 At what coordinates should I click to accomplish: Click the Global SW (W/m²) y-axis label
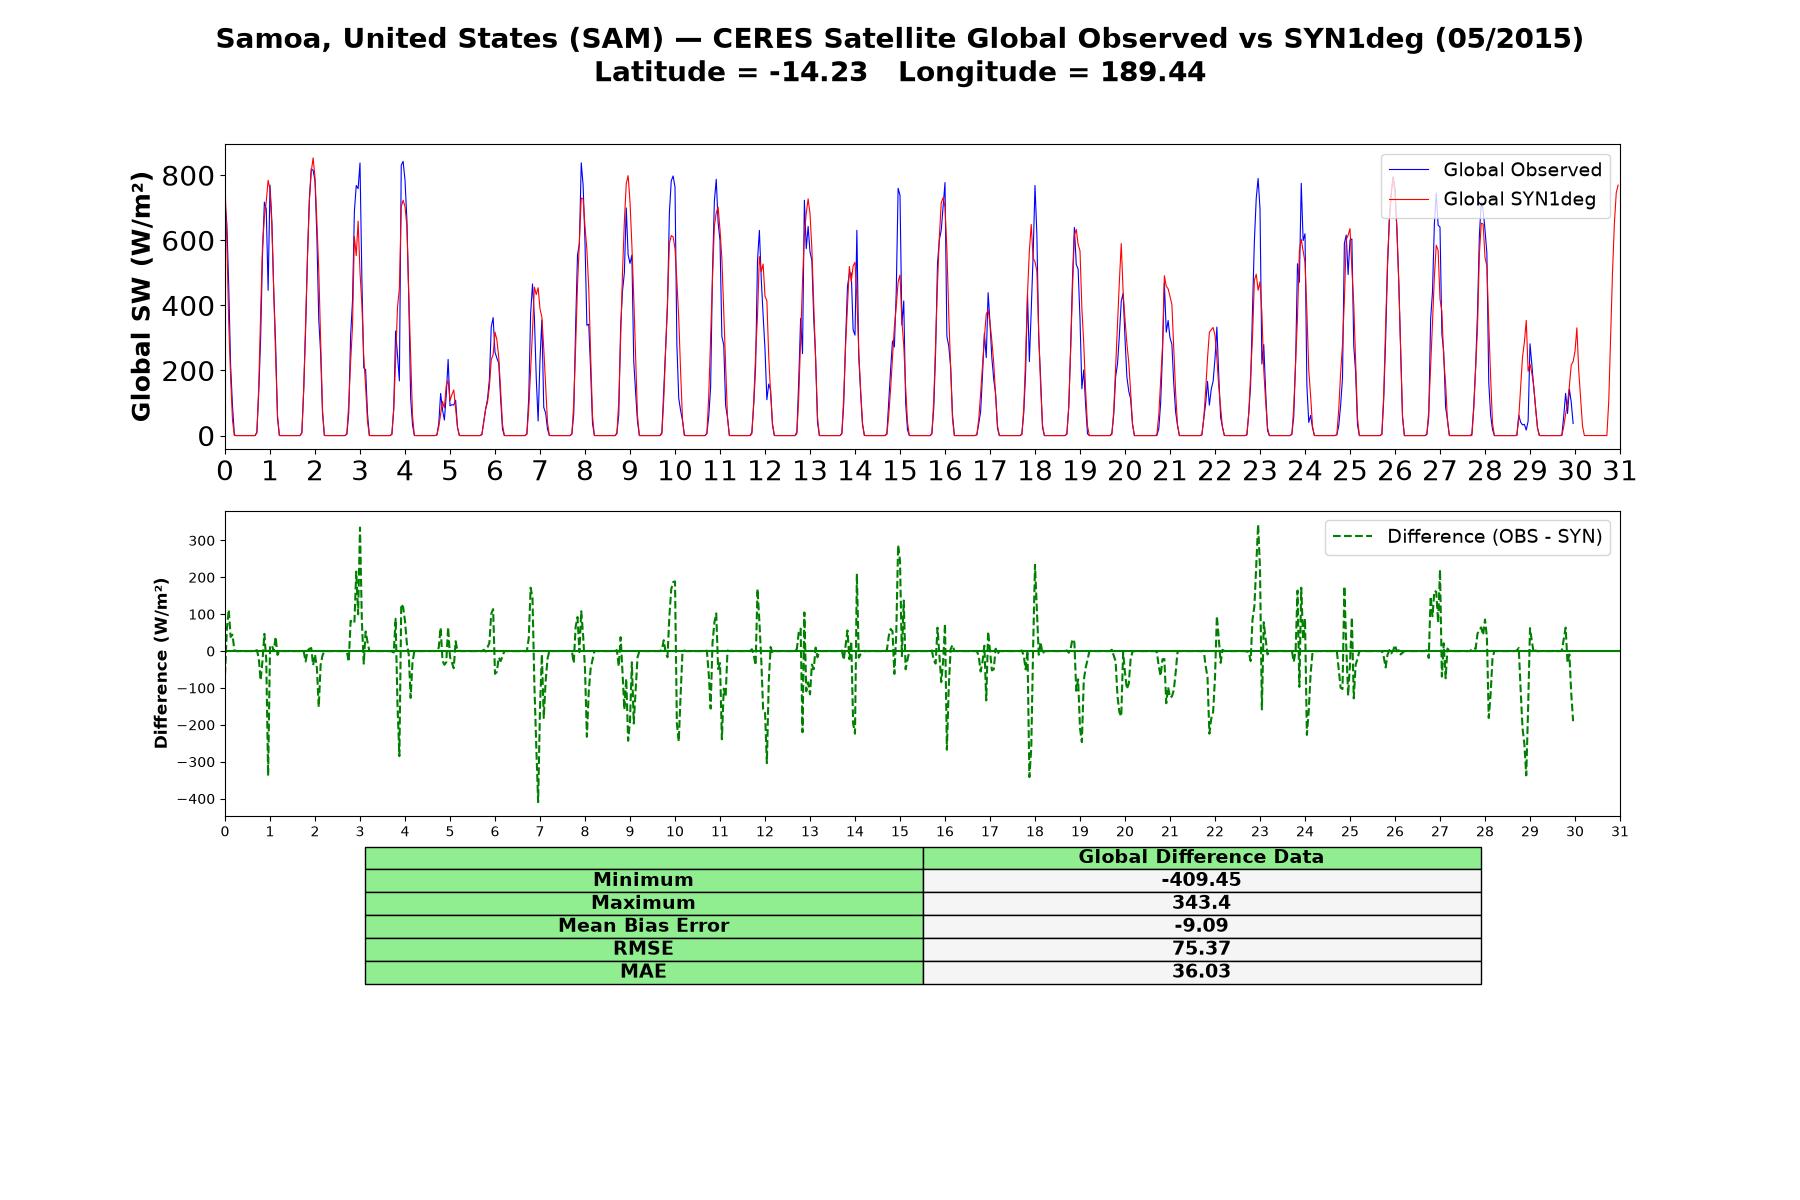(x=142, y=296)
